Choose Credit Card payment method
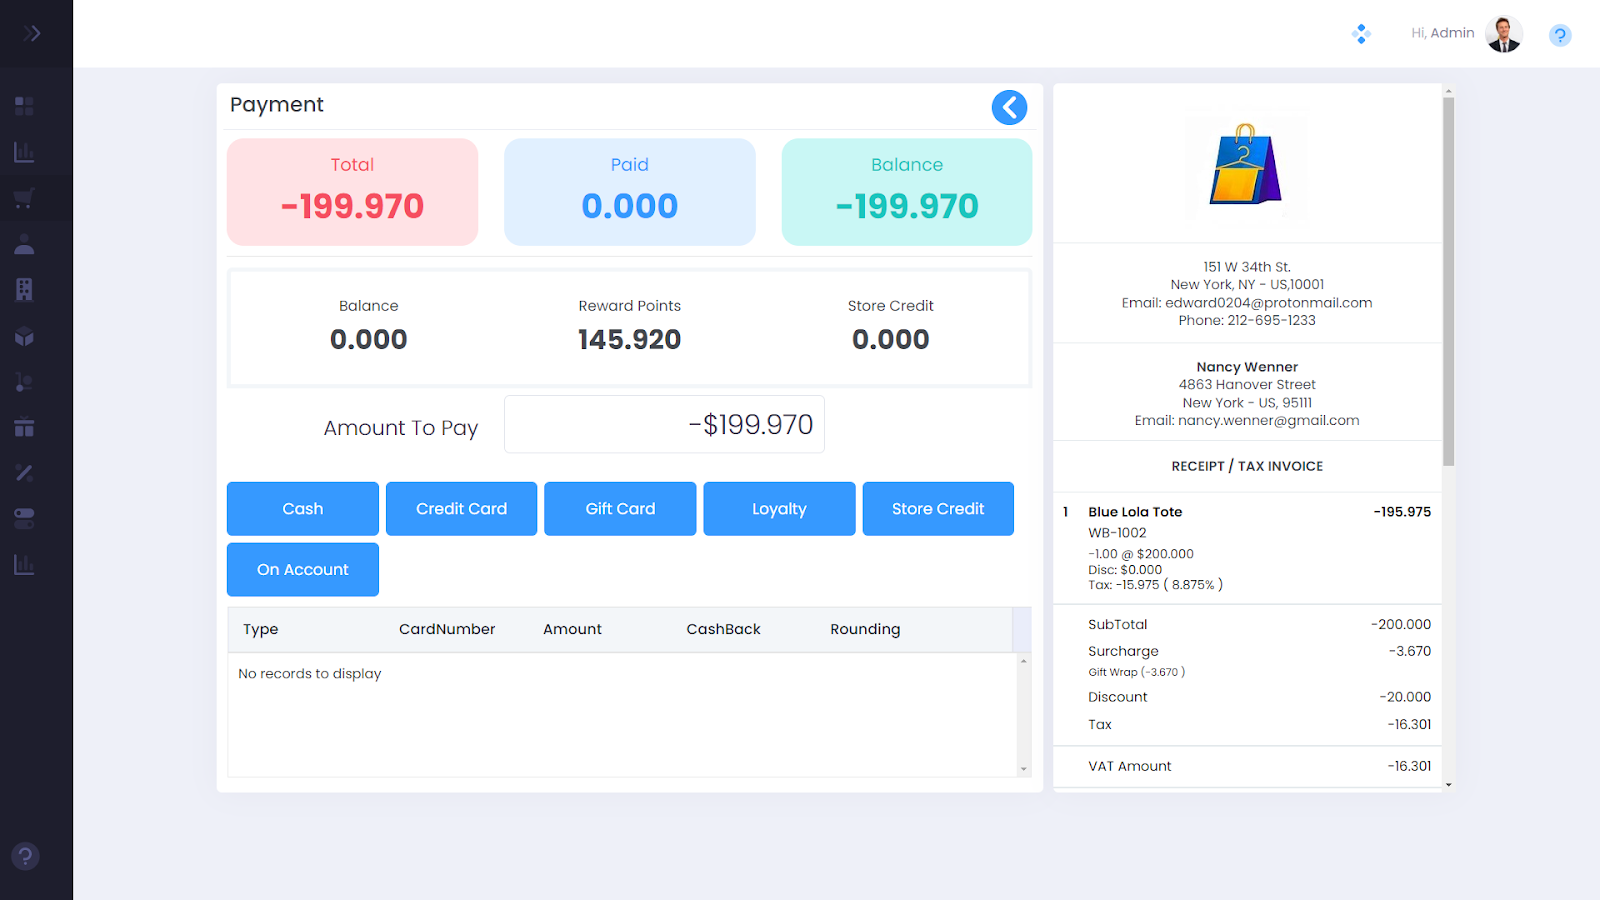The width and height of the screenshot is (1600, 900). tap(461, 509)
